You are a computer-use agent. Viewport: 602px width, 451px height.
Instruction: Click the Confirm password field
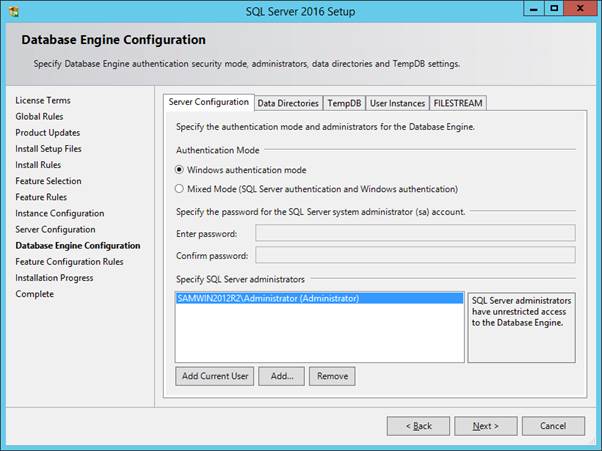pyautogui.click(x=415, y=255)
